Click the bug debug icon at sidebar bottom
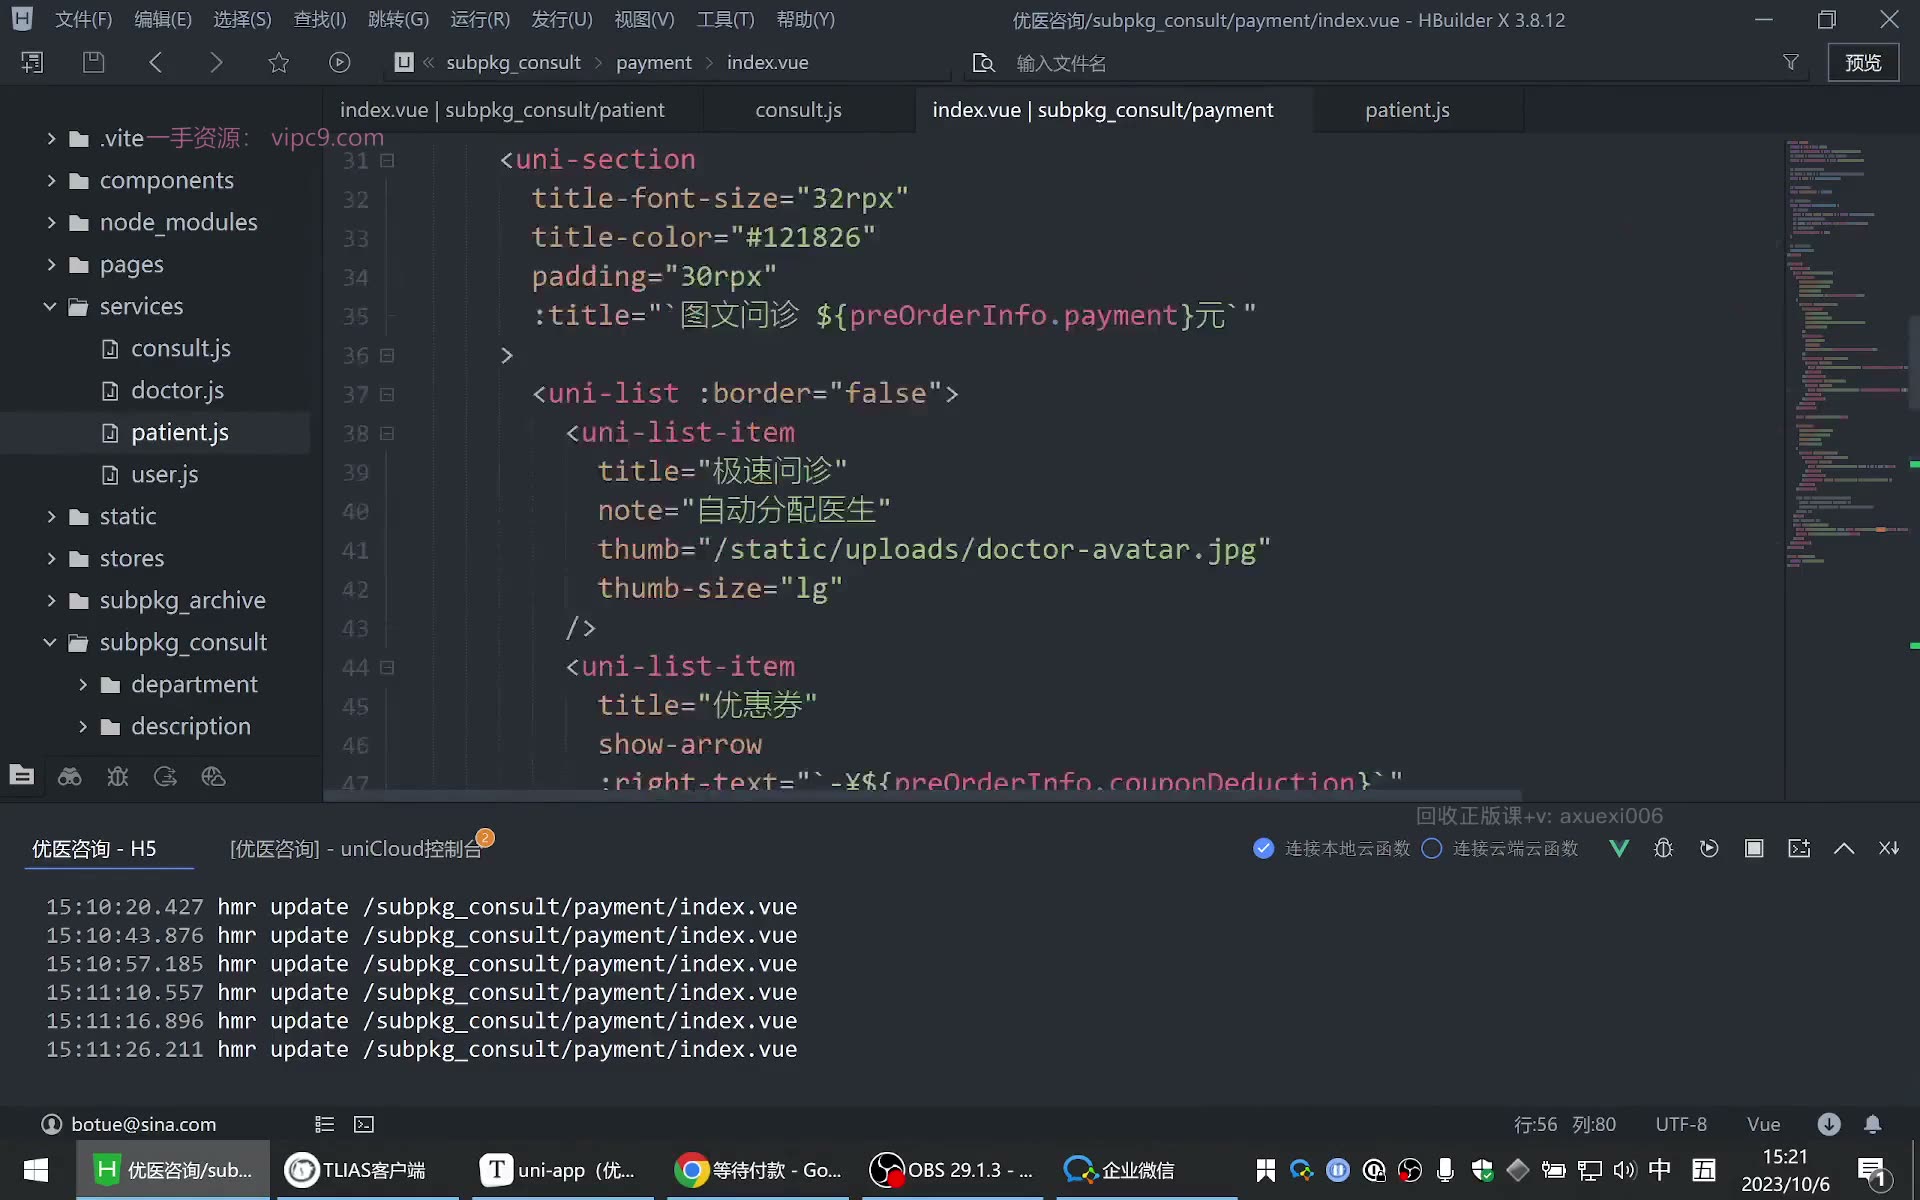The width and height of the screenshot is (1920, 1200). point(117,776)
